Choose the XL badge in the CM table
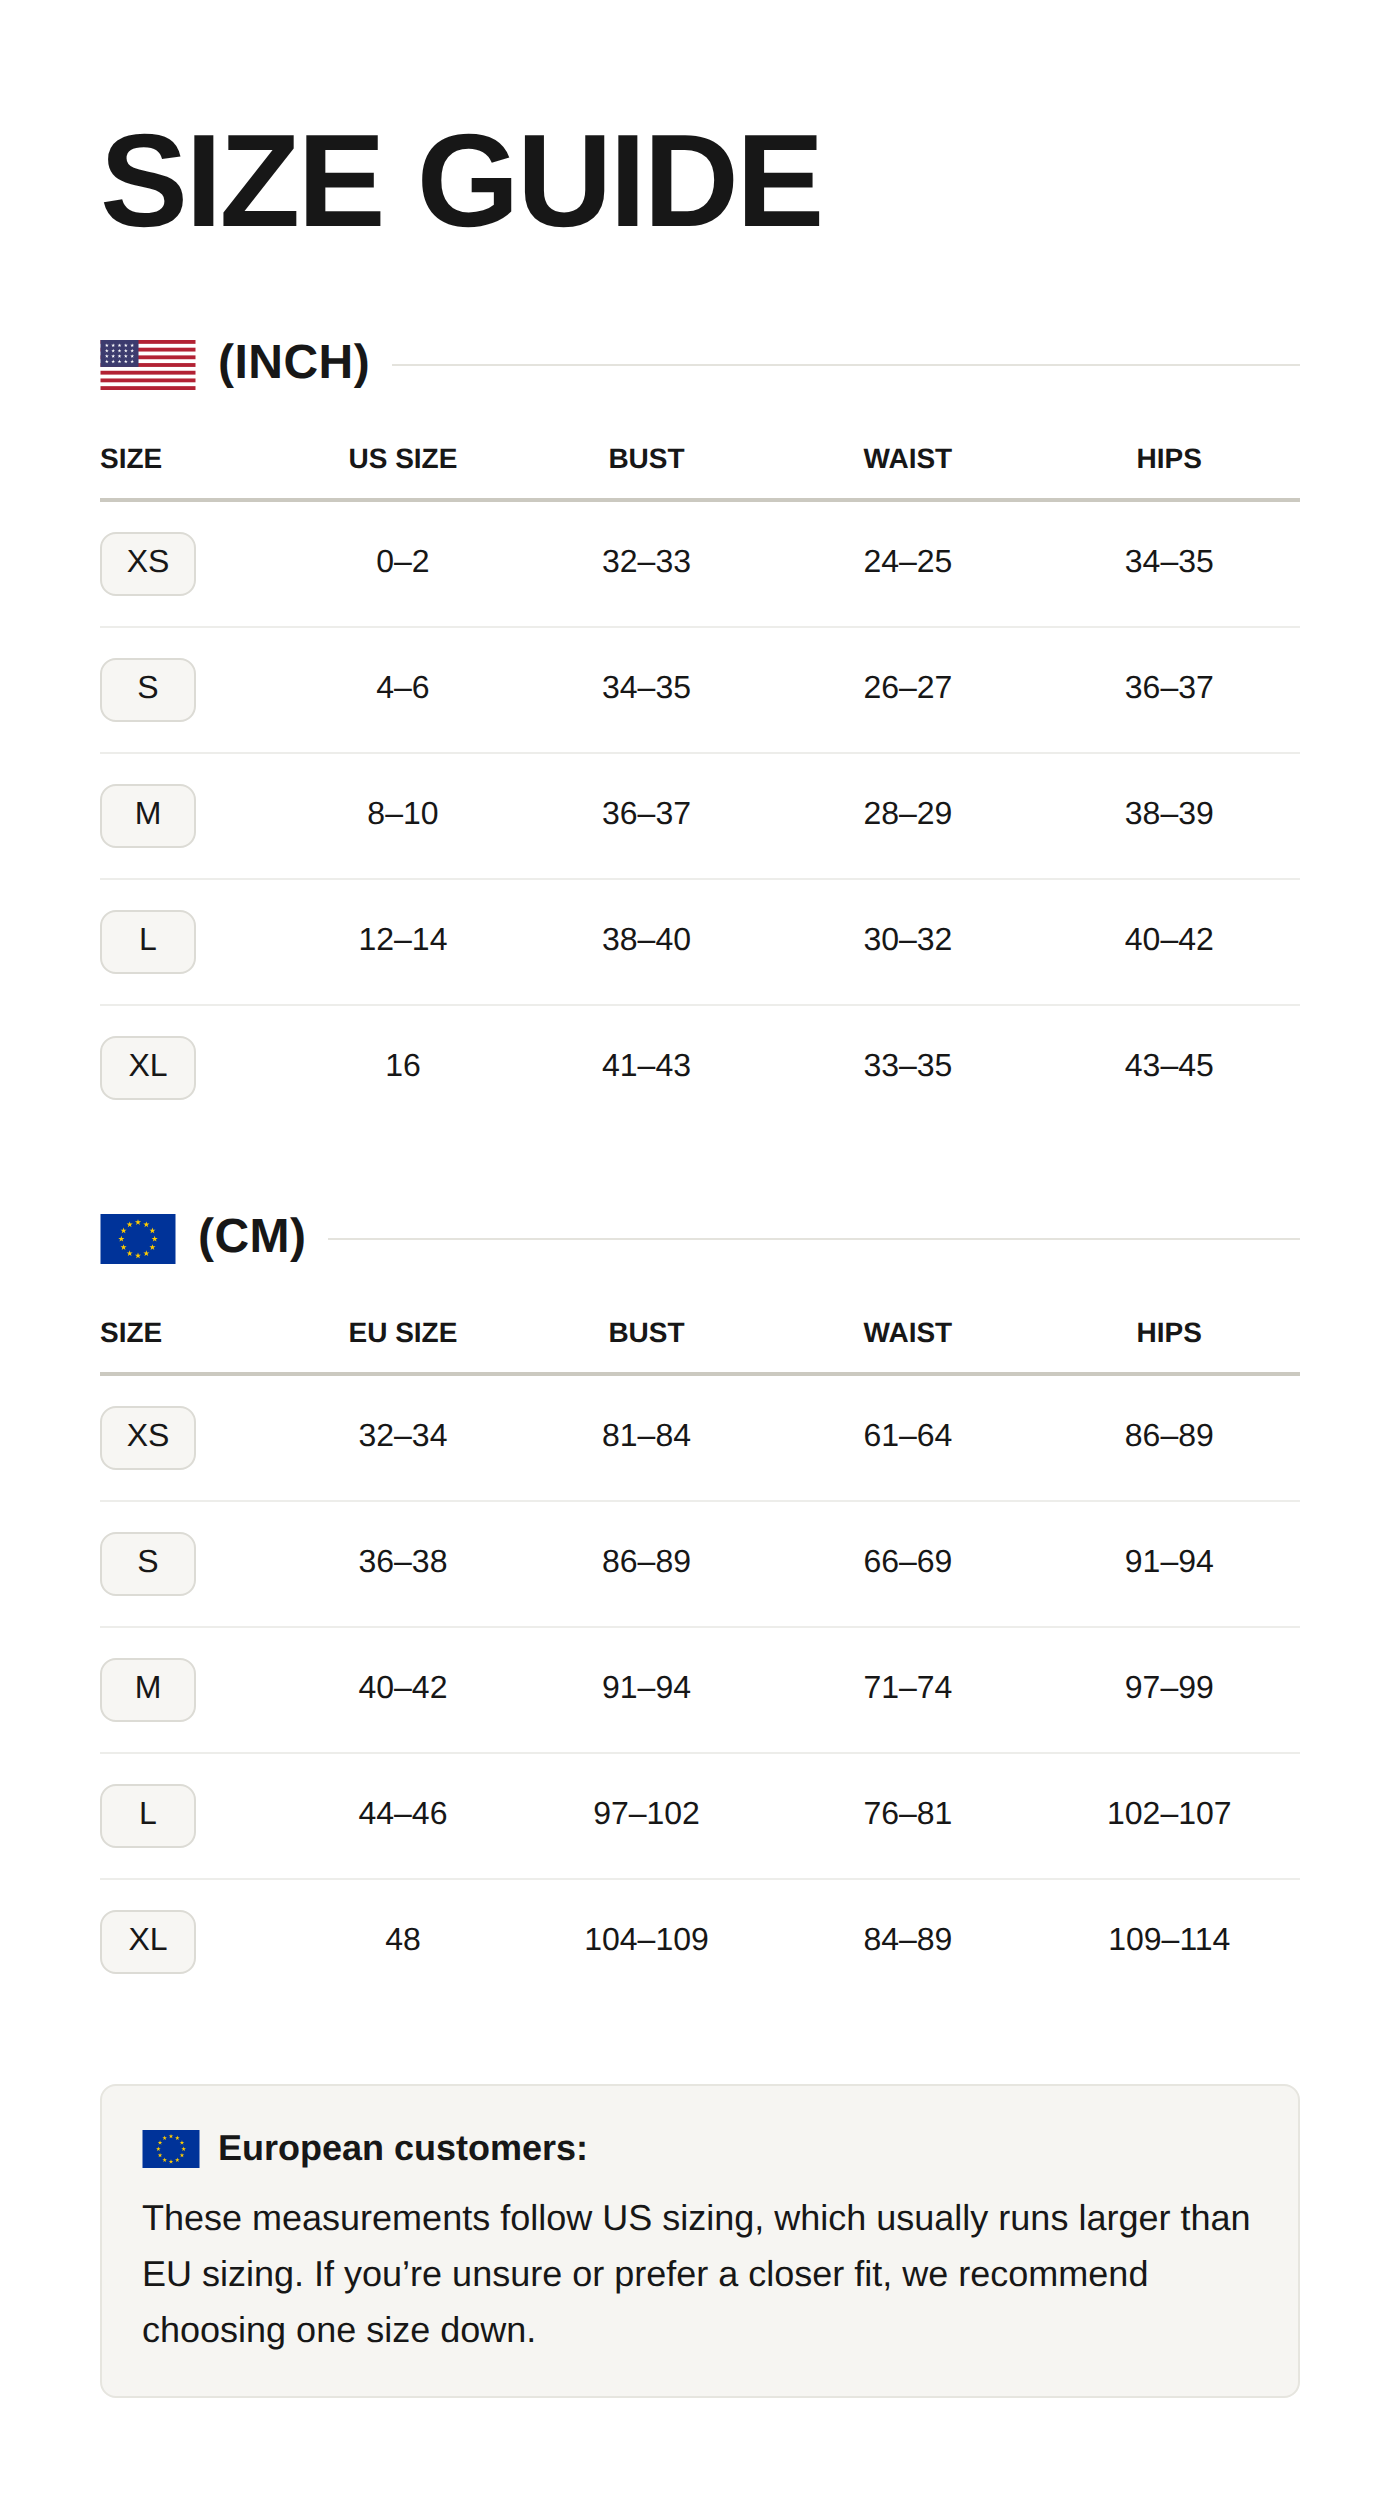This screenshot has height=2494, width=1400. click(148, 1941)
